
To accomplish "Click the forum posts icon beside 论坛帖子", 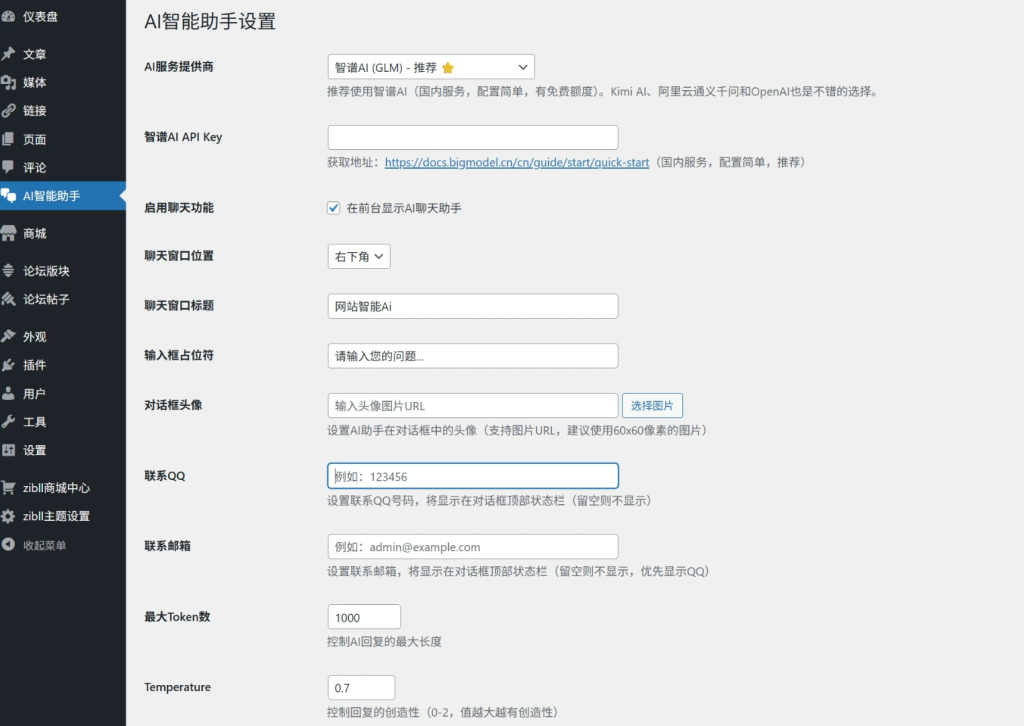I will 8,299.
